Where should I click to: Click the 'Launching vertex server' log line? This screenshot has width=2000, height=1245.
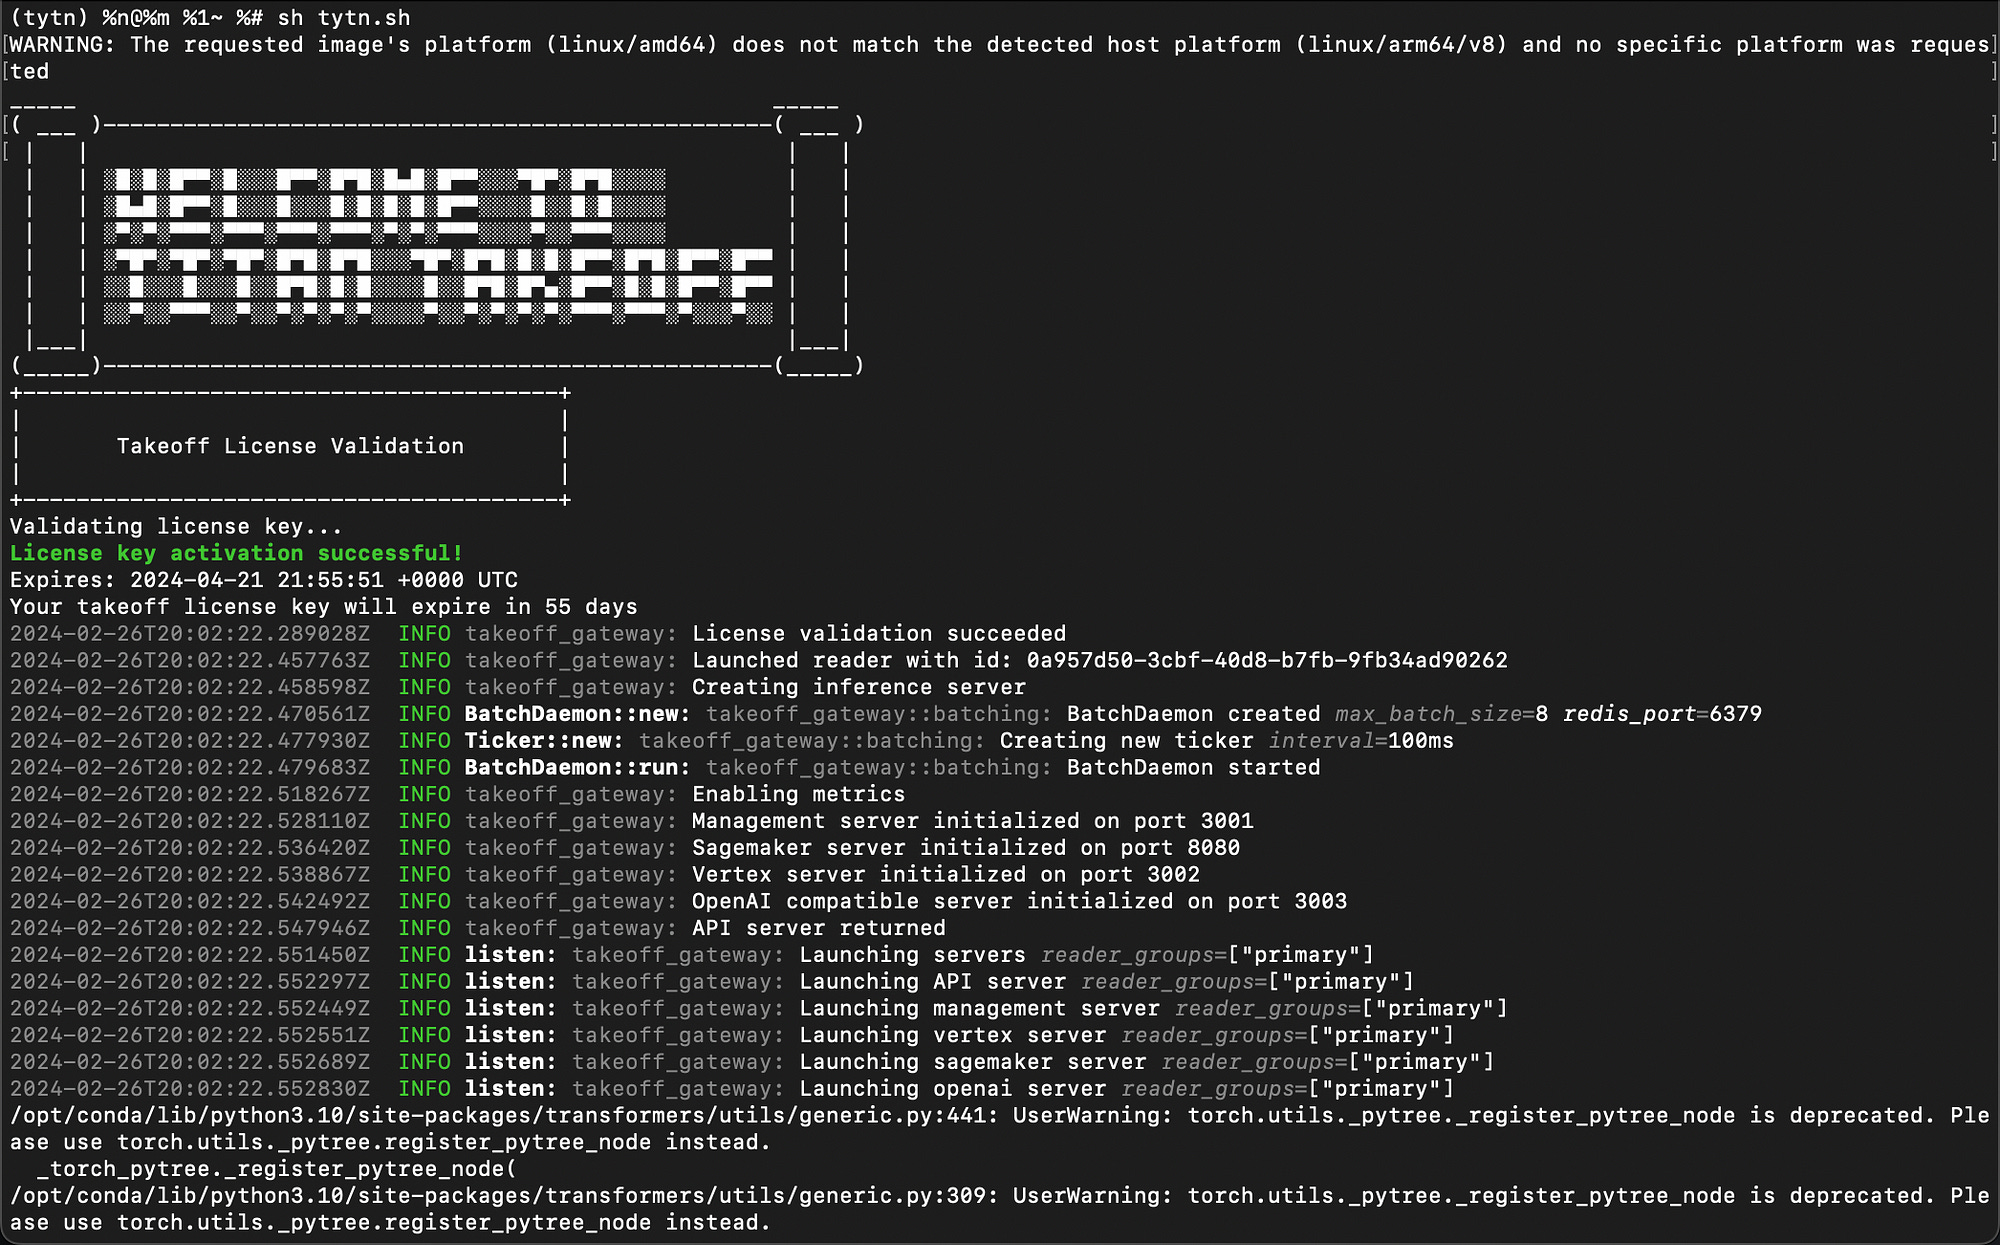point(954,1035)
